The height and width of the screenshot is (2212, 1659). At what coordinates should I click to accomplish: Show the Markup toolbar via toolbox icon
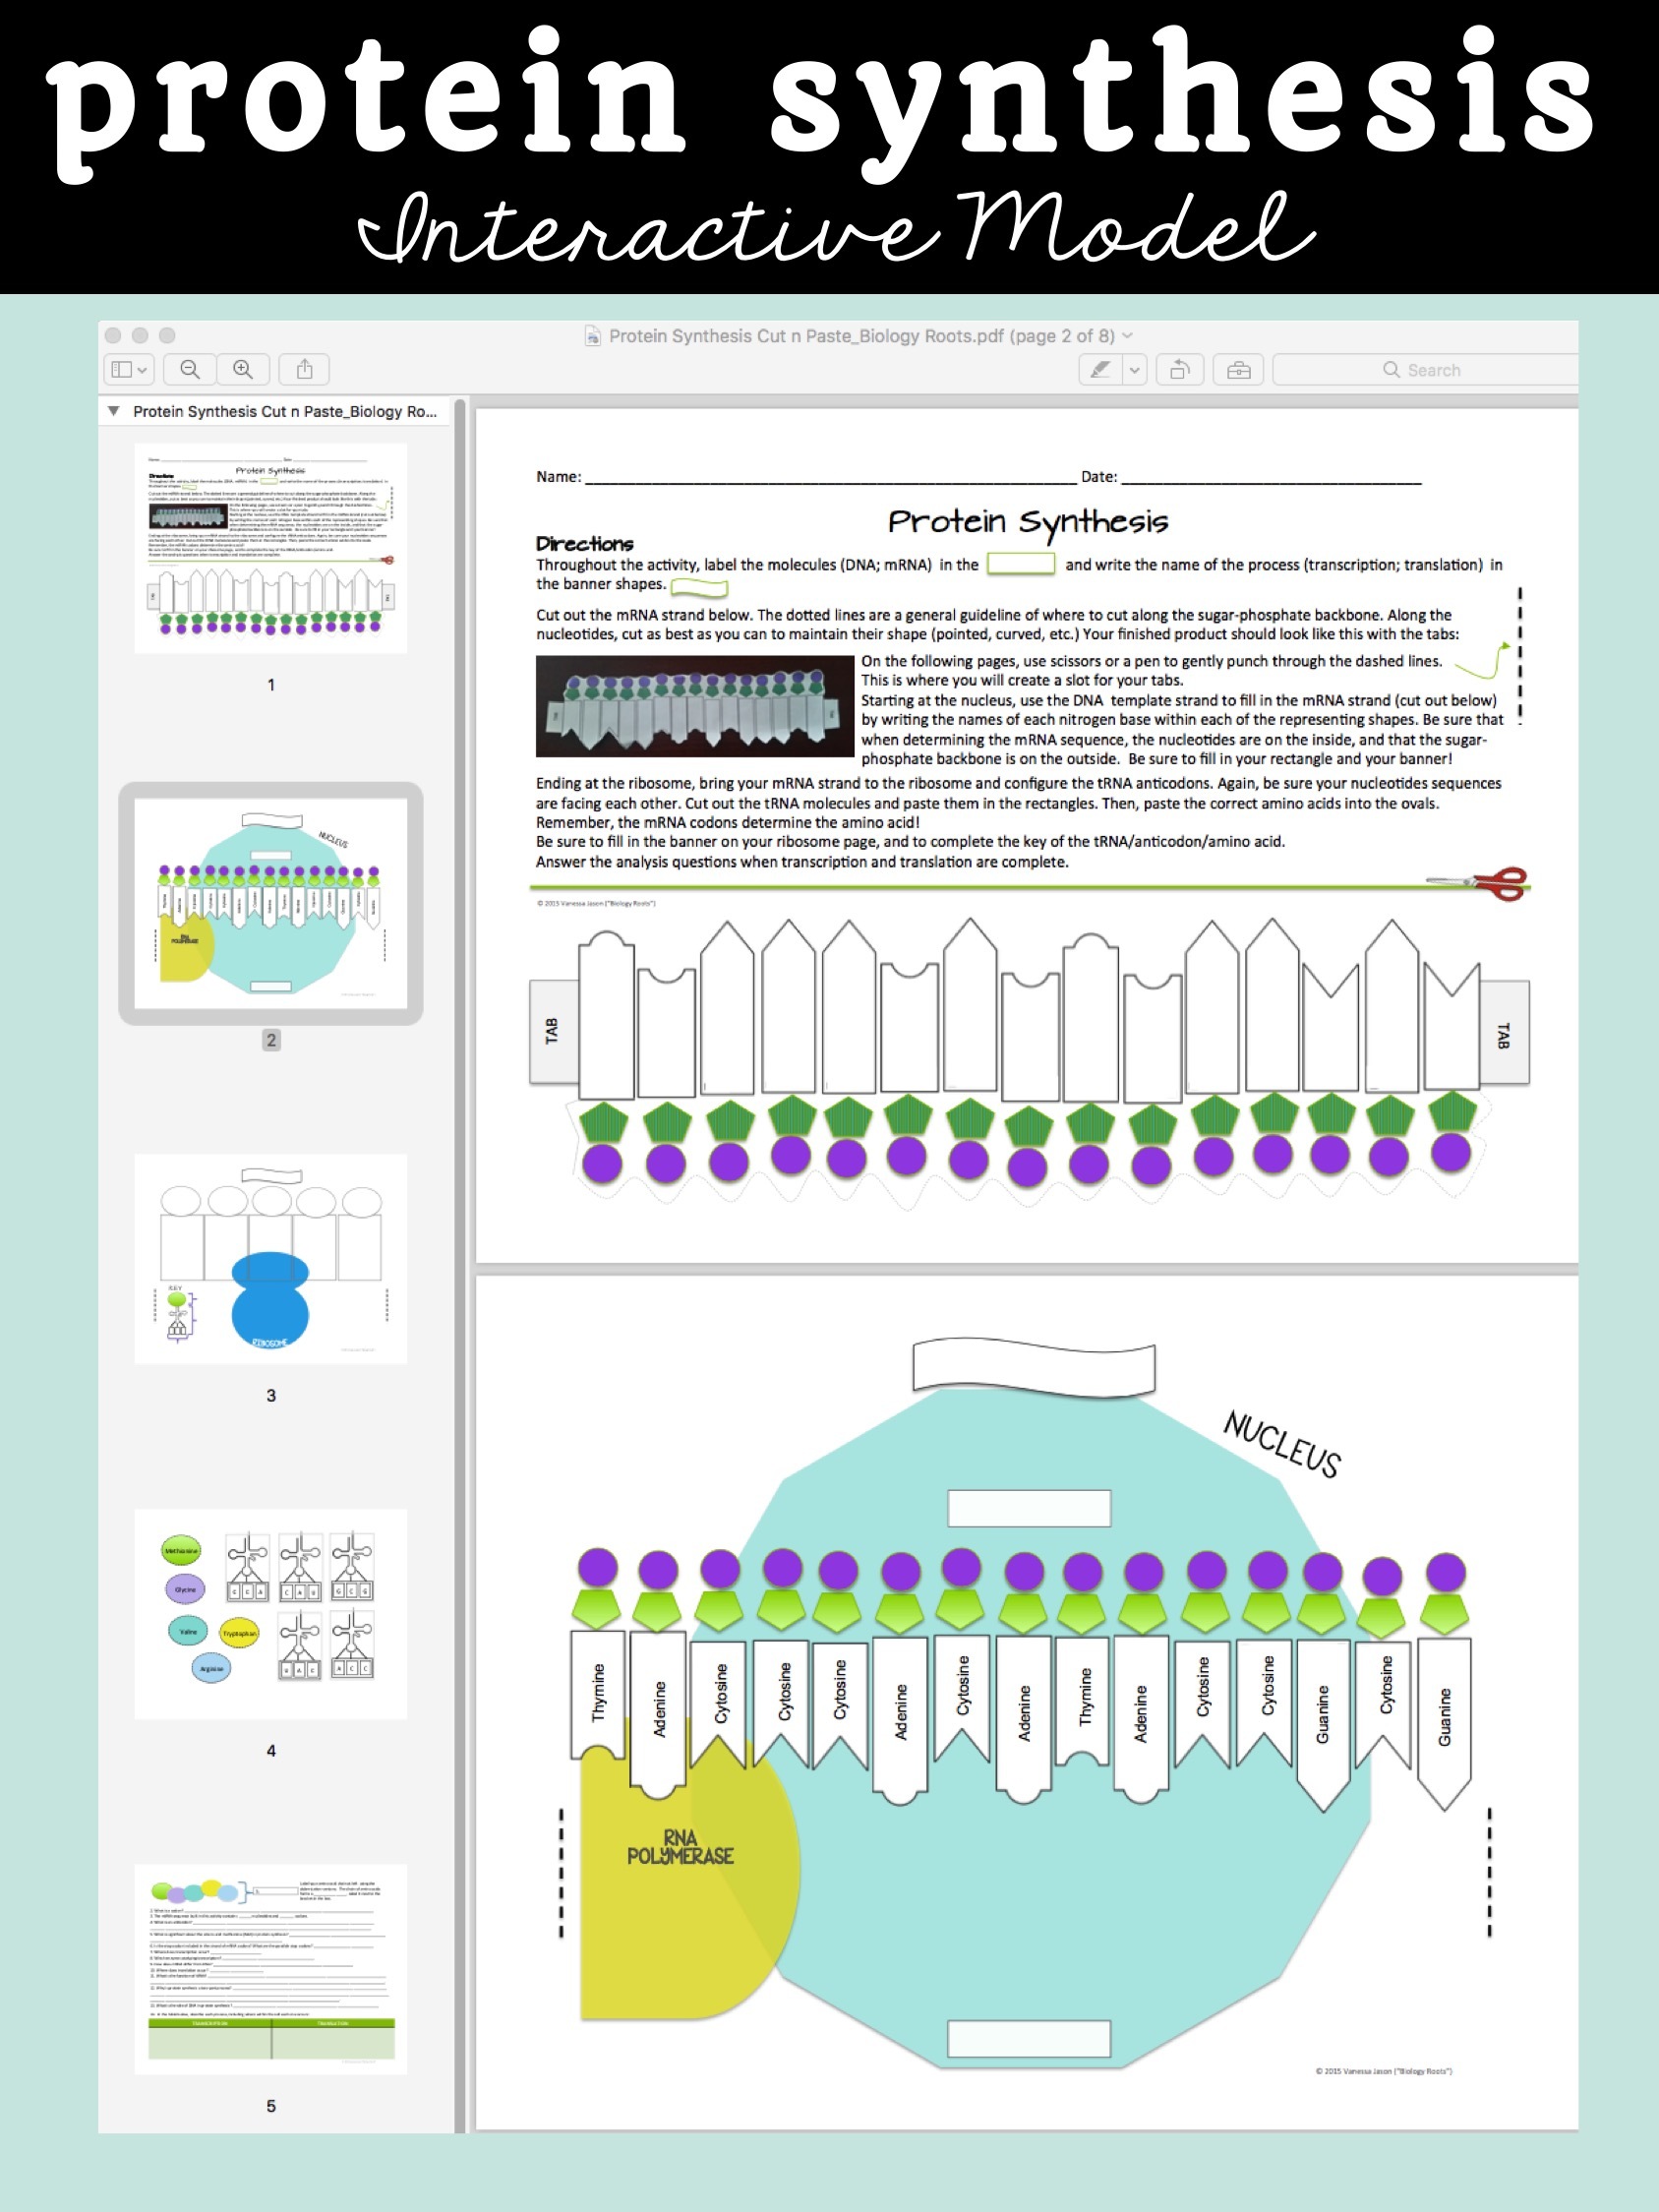[1238, 370]
